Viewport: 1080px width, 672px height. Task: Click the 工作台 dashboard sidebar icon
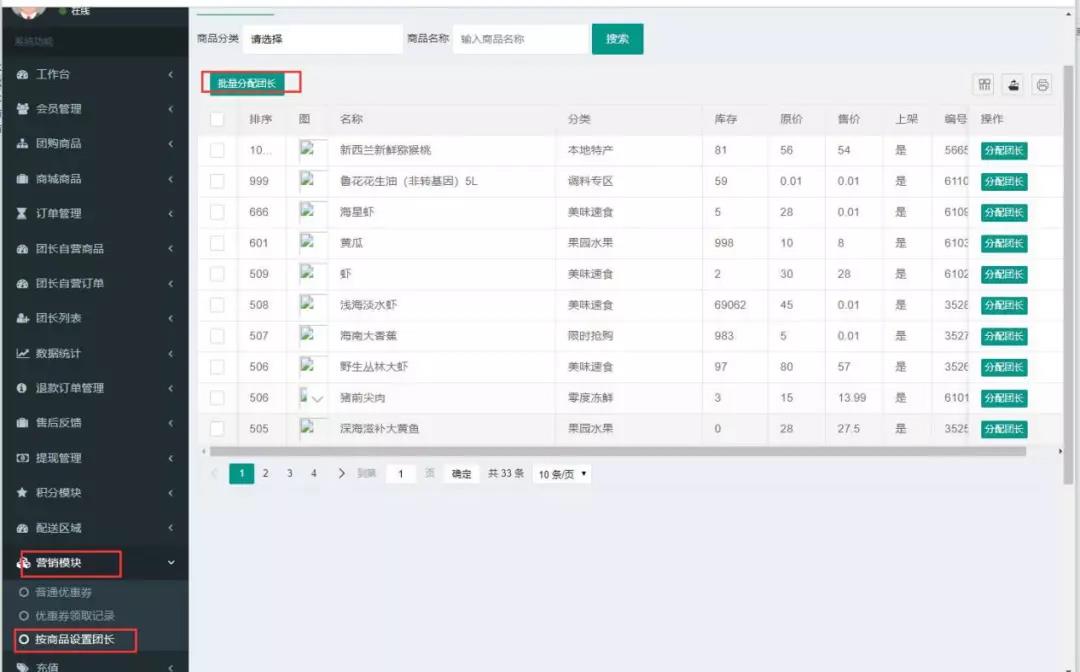(x=22, y=75)
